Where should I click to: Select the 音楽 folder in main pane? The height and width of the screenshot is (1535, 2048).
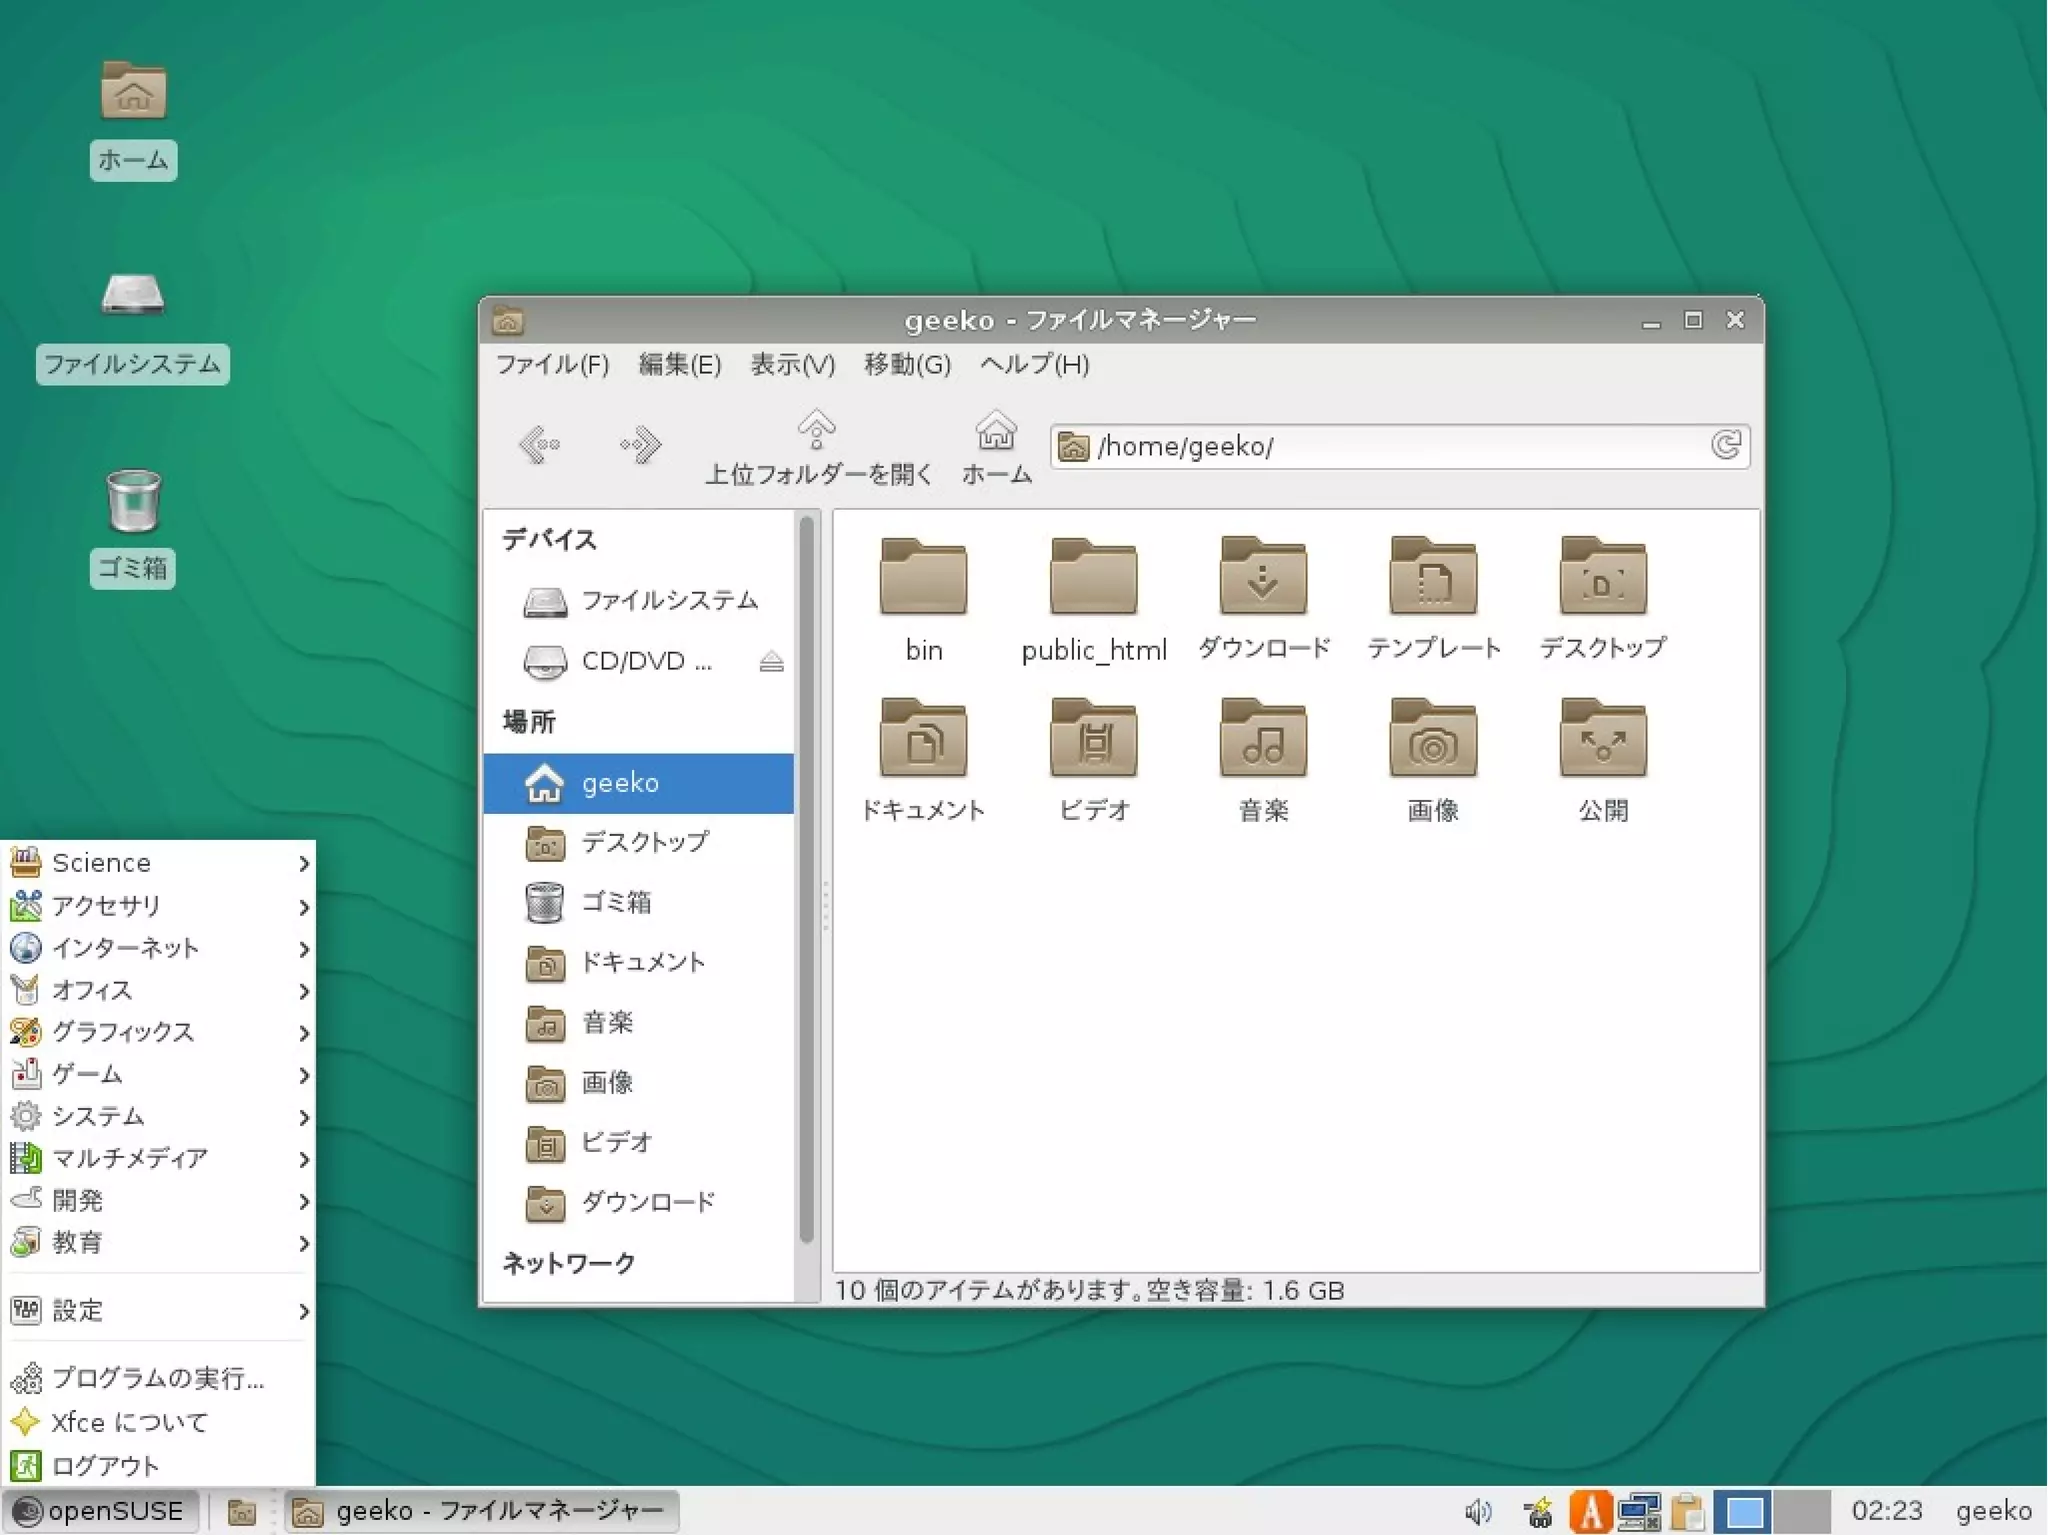click(1264, 761)
